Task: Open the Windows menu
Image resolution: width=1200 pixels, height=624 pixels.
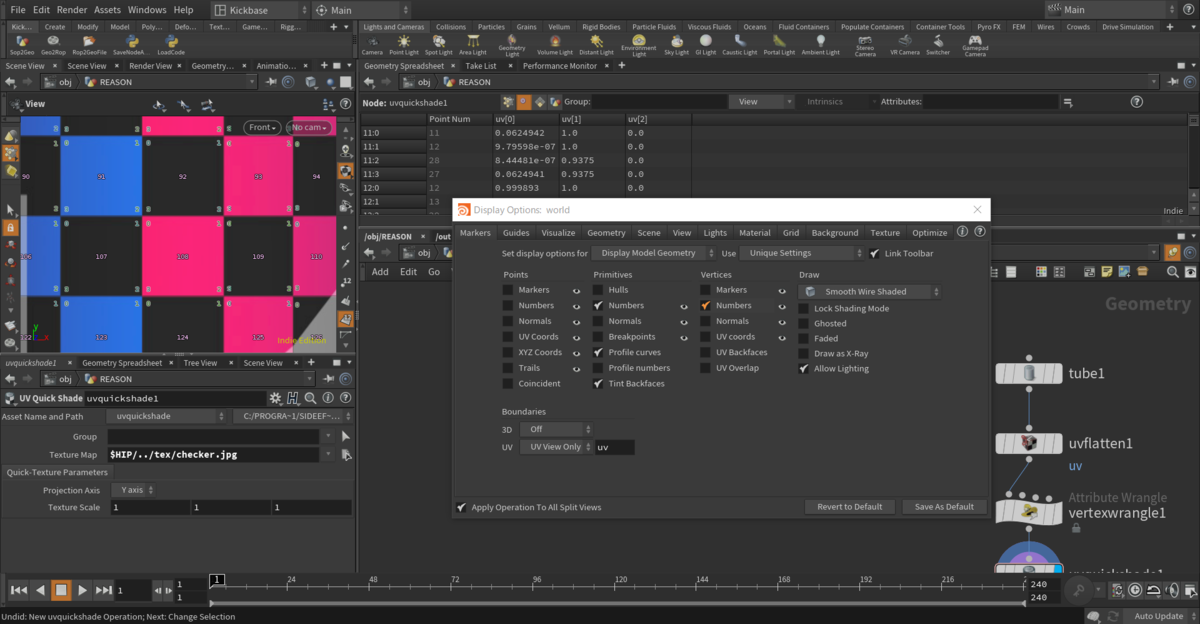Action: pos(147,9)
